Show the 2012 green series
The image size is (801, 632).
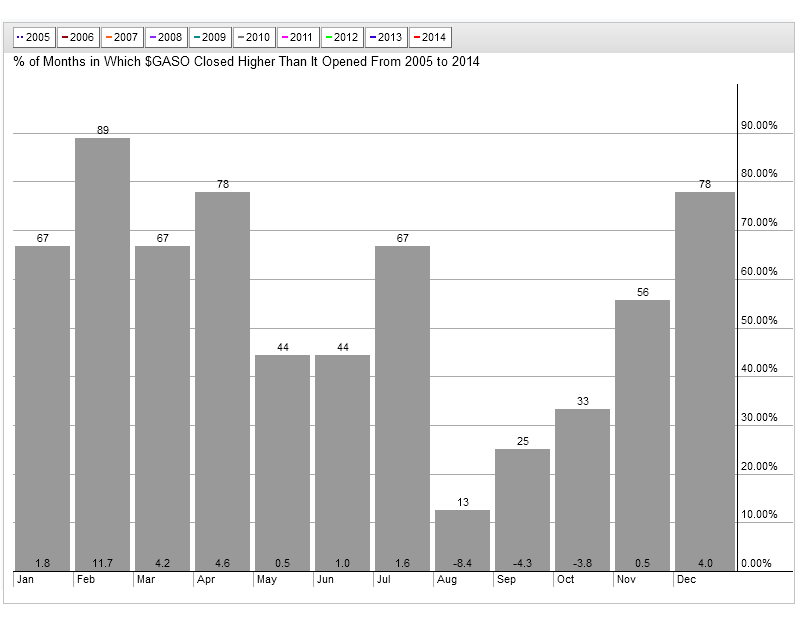(x=341, y=37)
